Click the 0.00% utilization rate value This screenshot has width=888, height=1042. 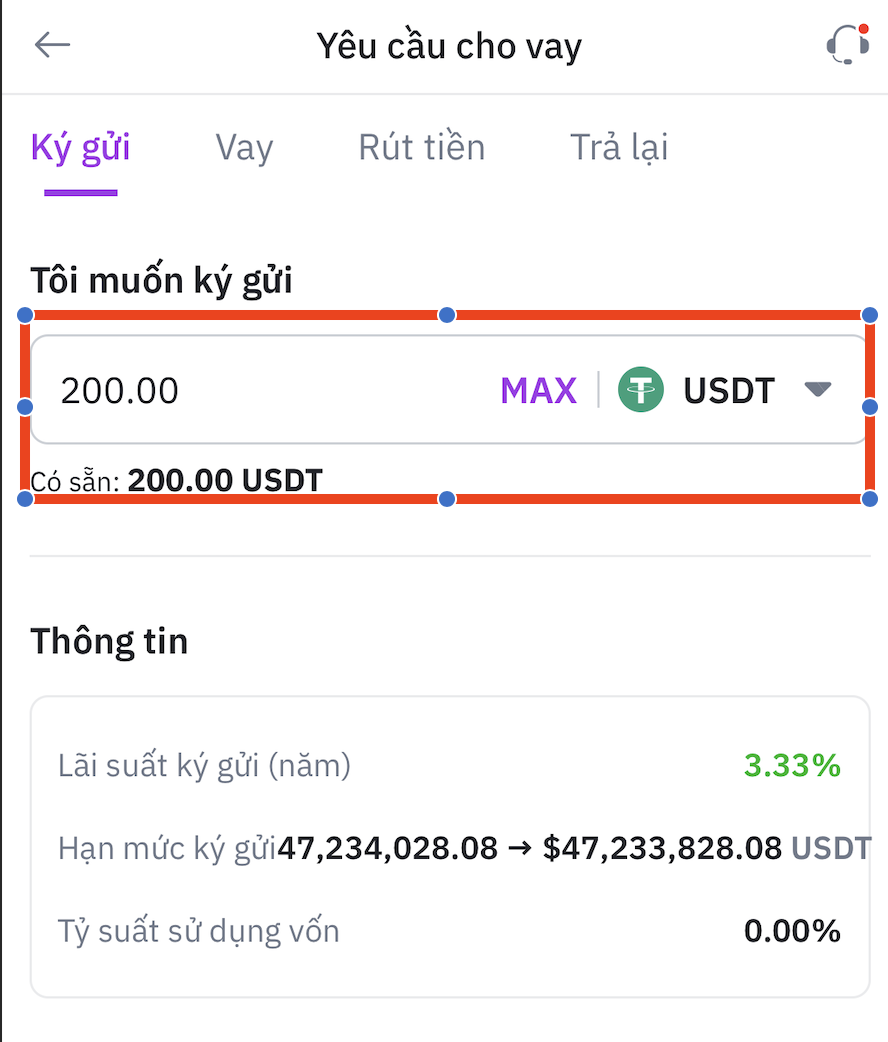tap(792, 931)
